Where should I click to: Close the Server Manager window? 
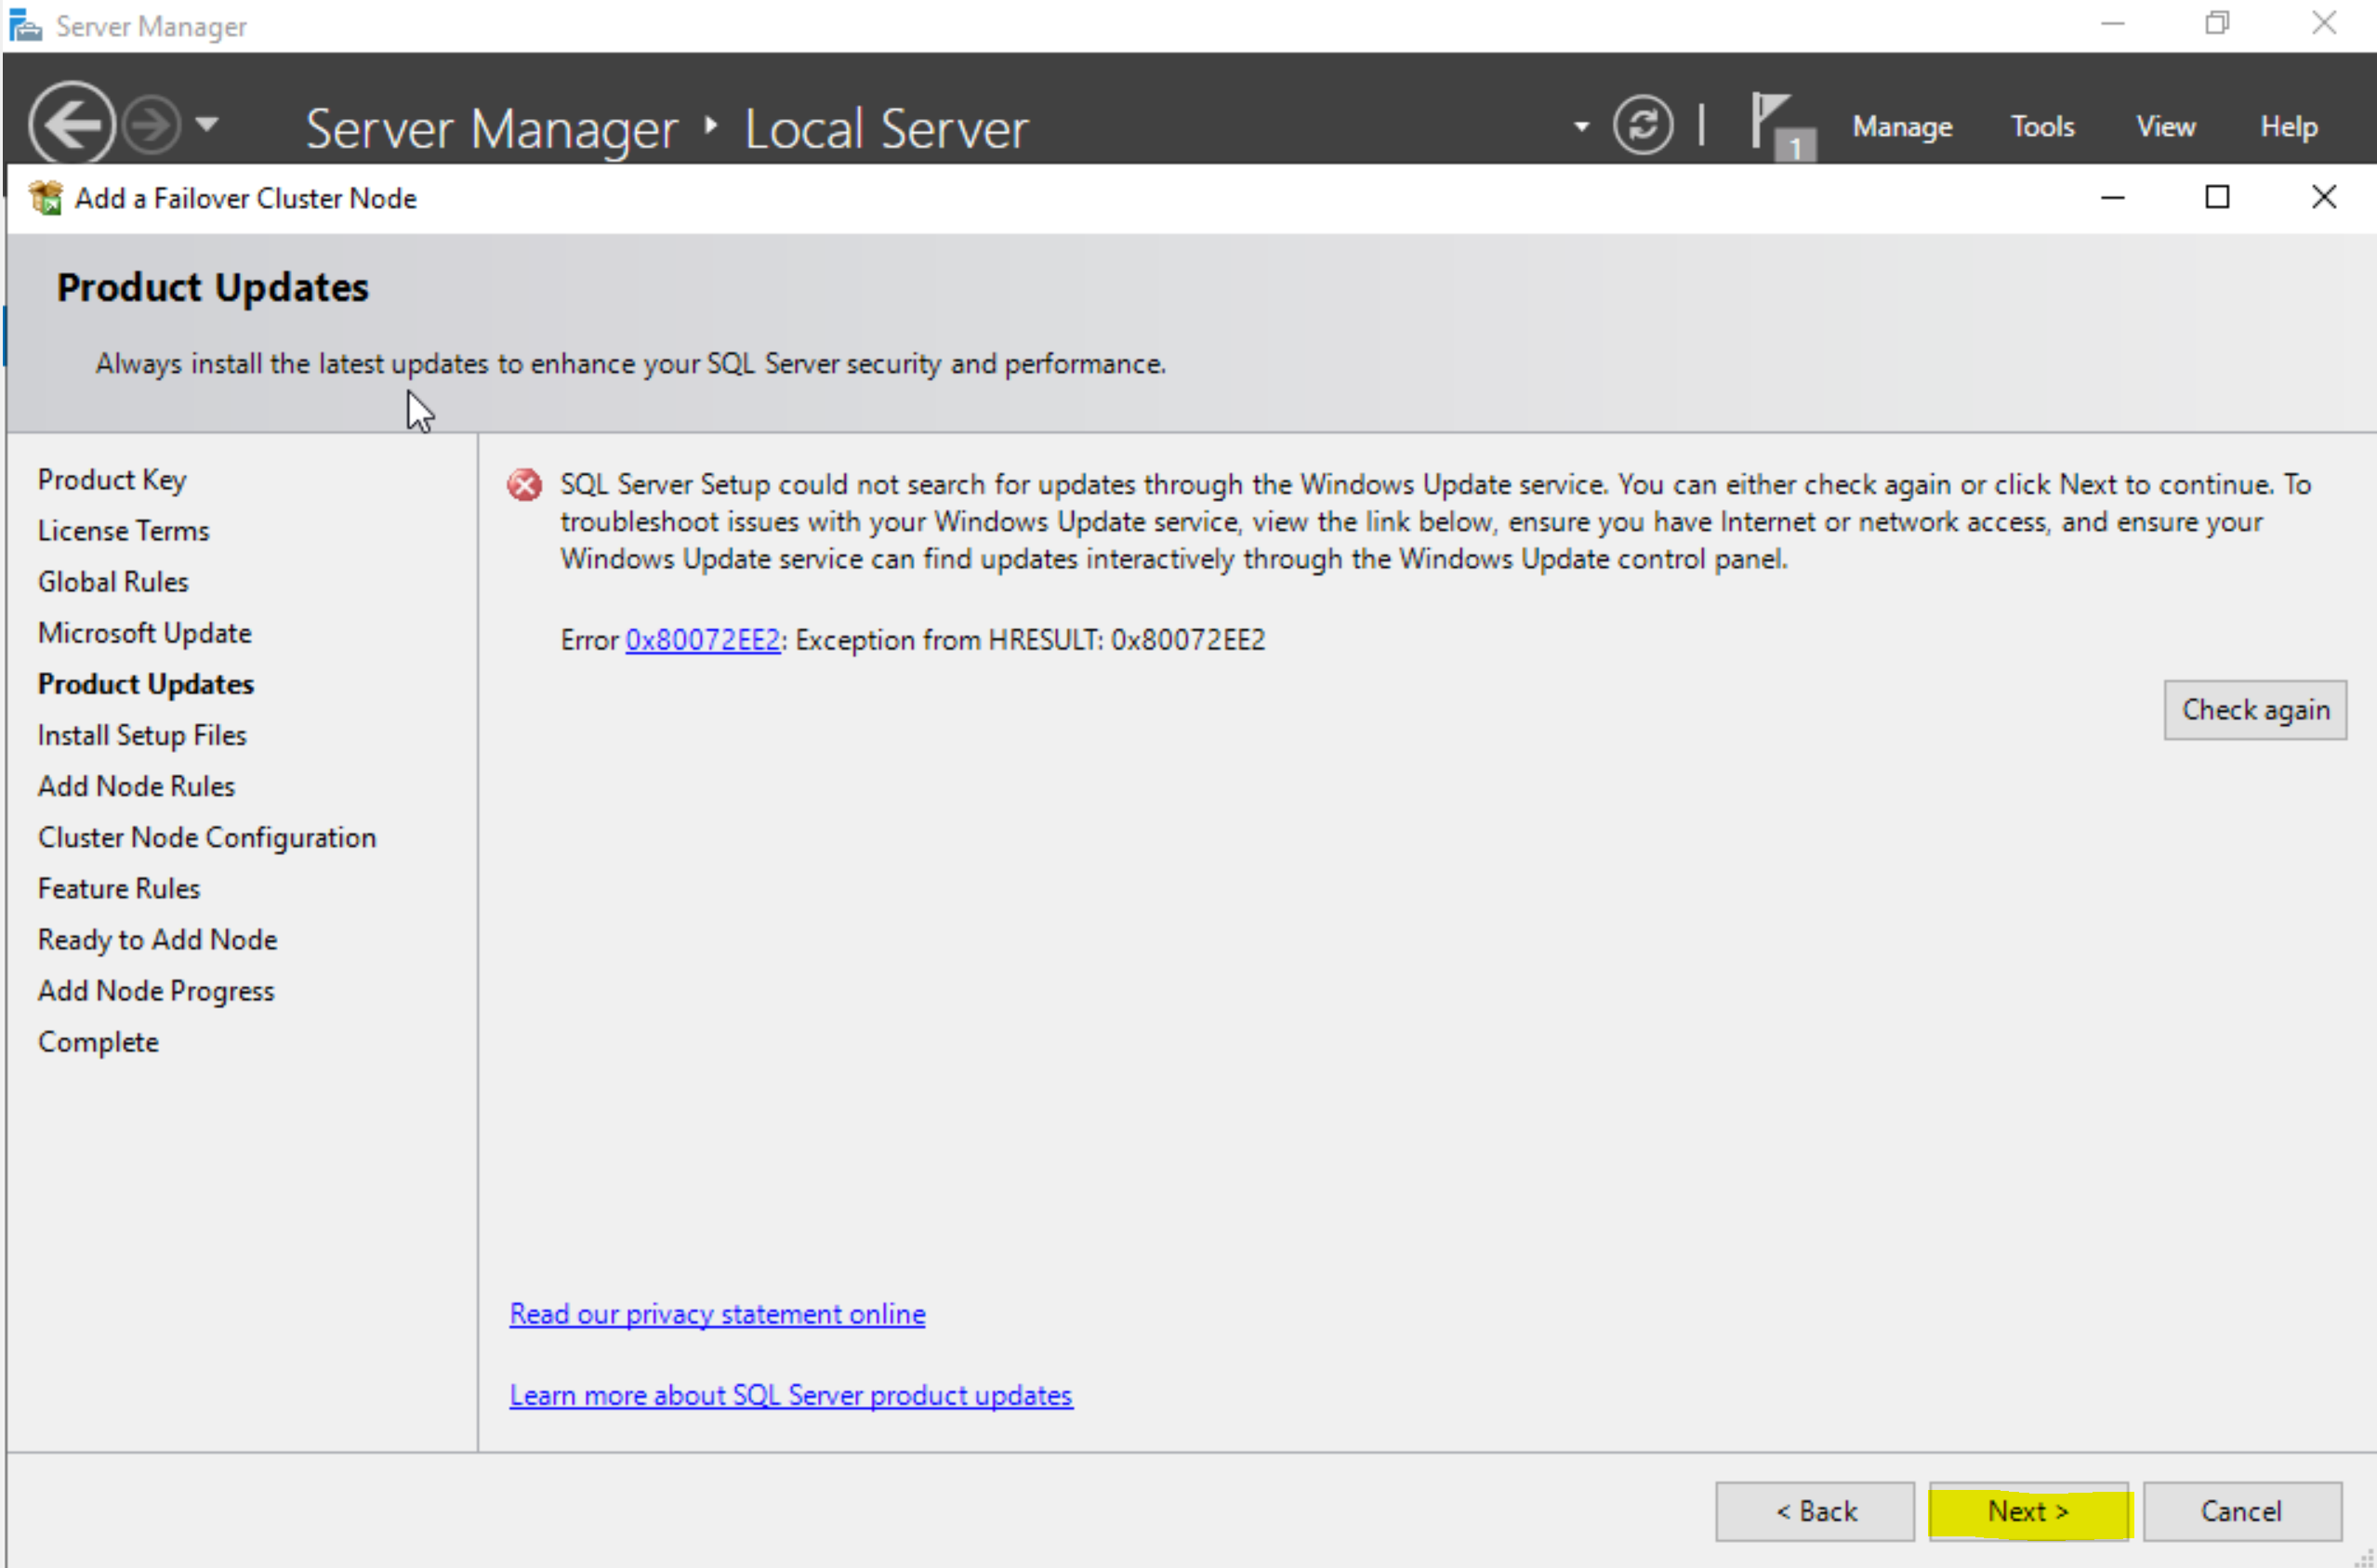[x=2323, y=23]
